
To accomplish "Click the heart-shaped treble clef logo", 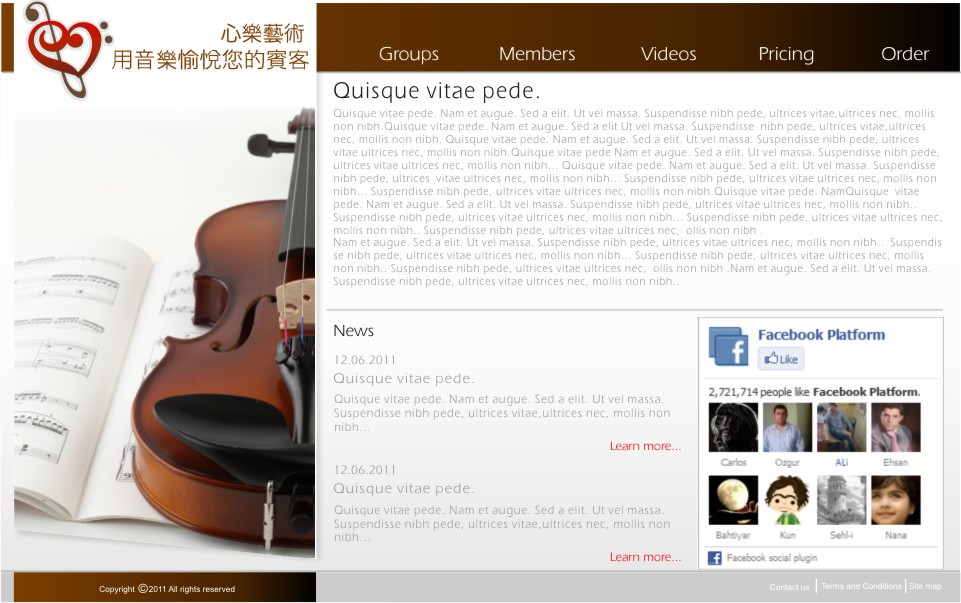I will [67, 49].
